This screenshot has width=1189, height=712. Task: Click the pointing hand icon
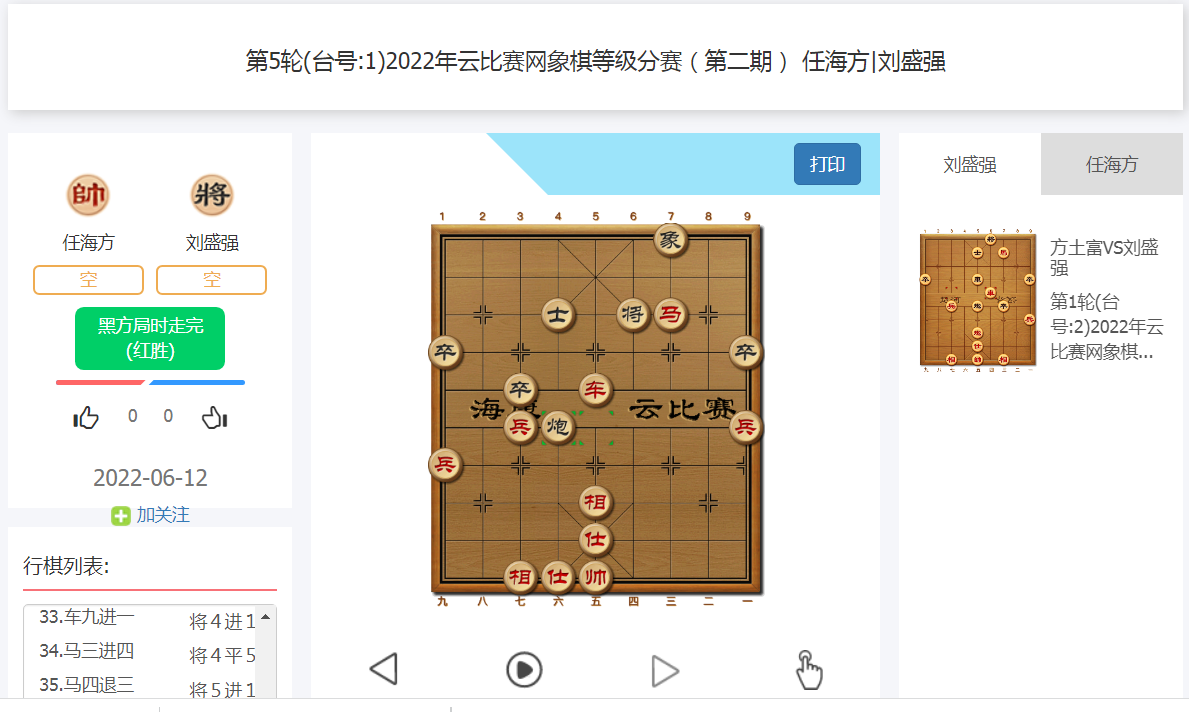(x=808, y=670)
